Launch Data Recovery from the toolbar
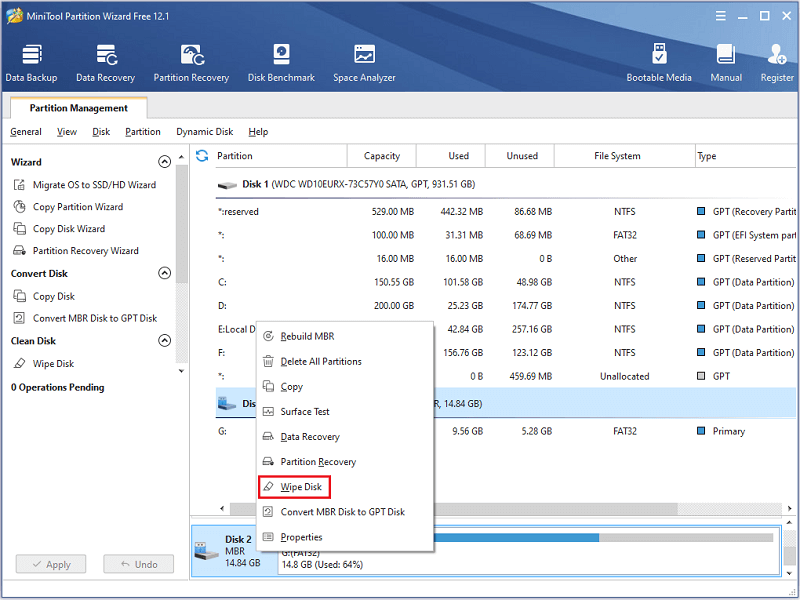Image resolution: width=800 pixels, height=600 pixels. point(105,62)
